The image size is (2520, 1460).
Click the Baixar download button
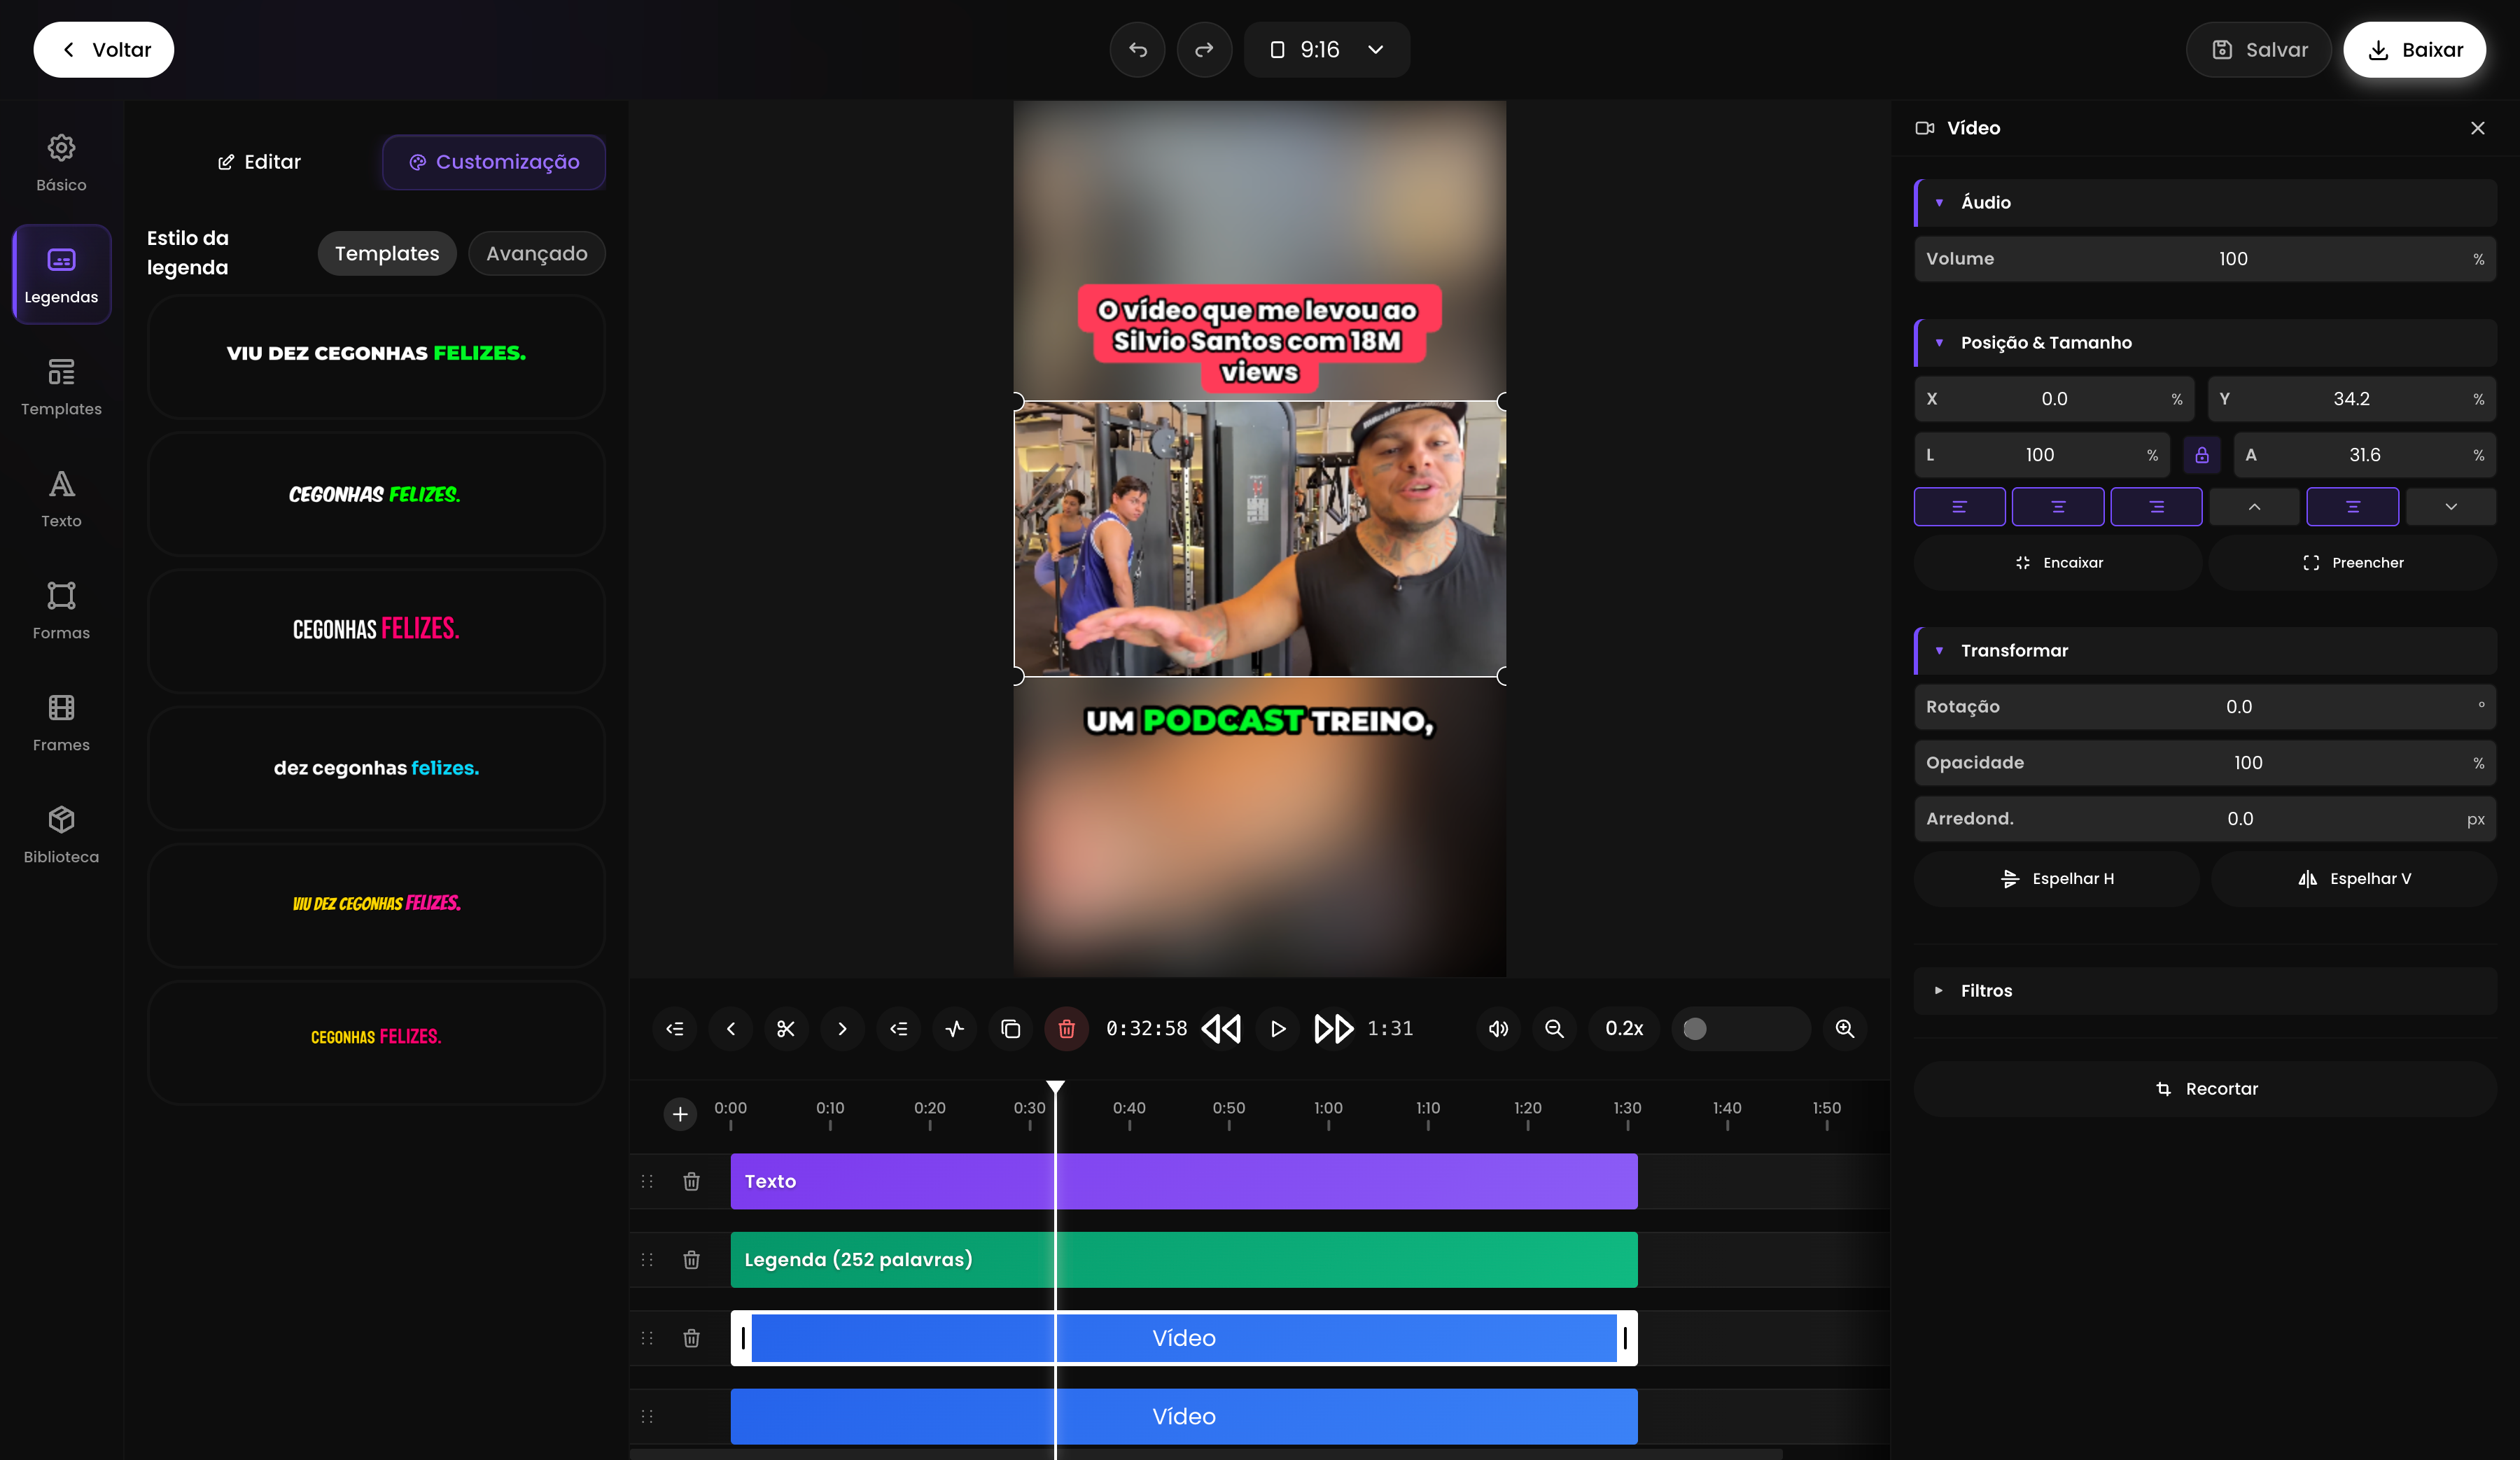[x=2414, y=50]
